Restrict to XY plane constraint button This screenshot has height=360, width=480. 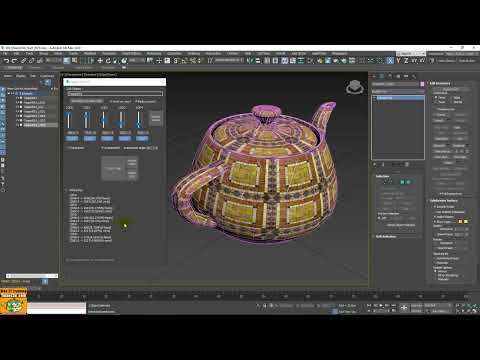pyautogui.click(x=414, y=61)
